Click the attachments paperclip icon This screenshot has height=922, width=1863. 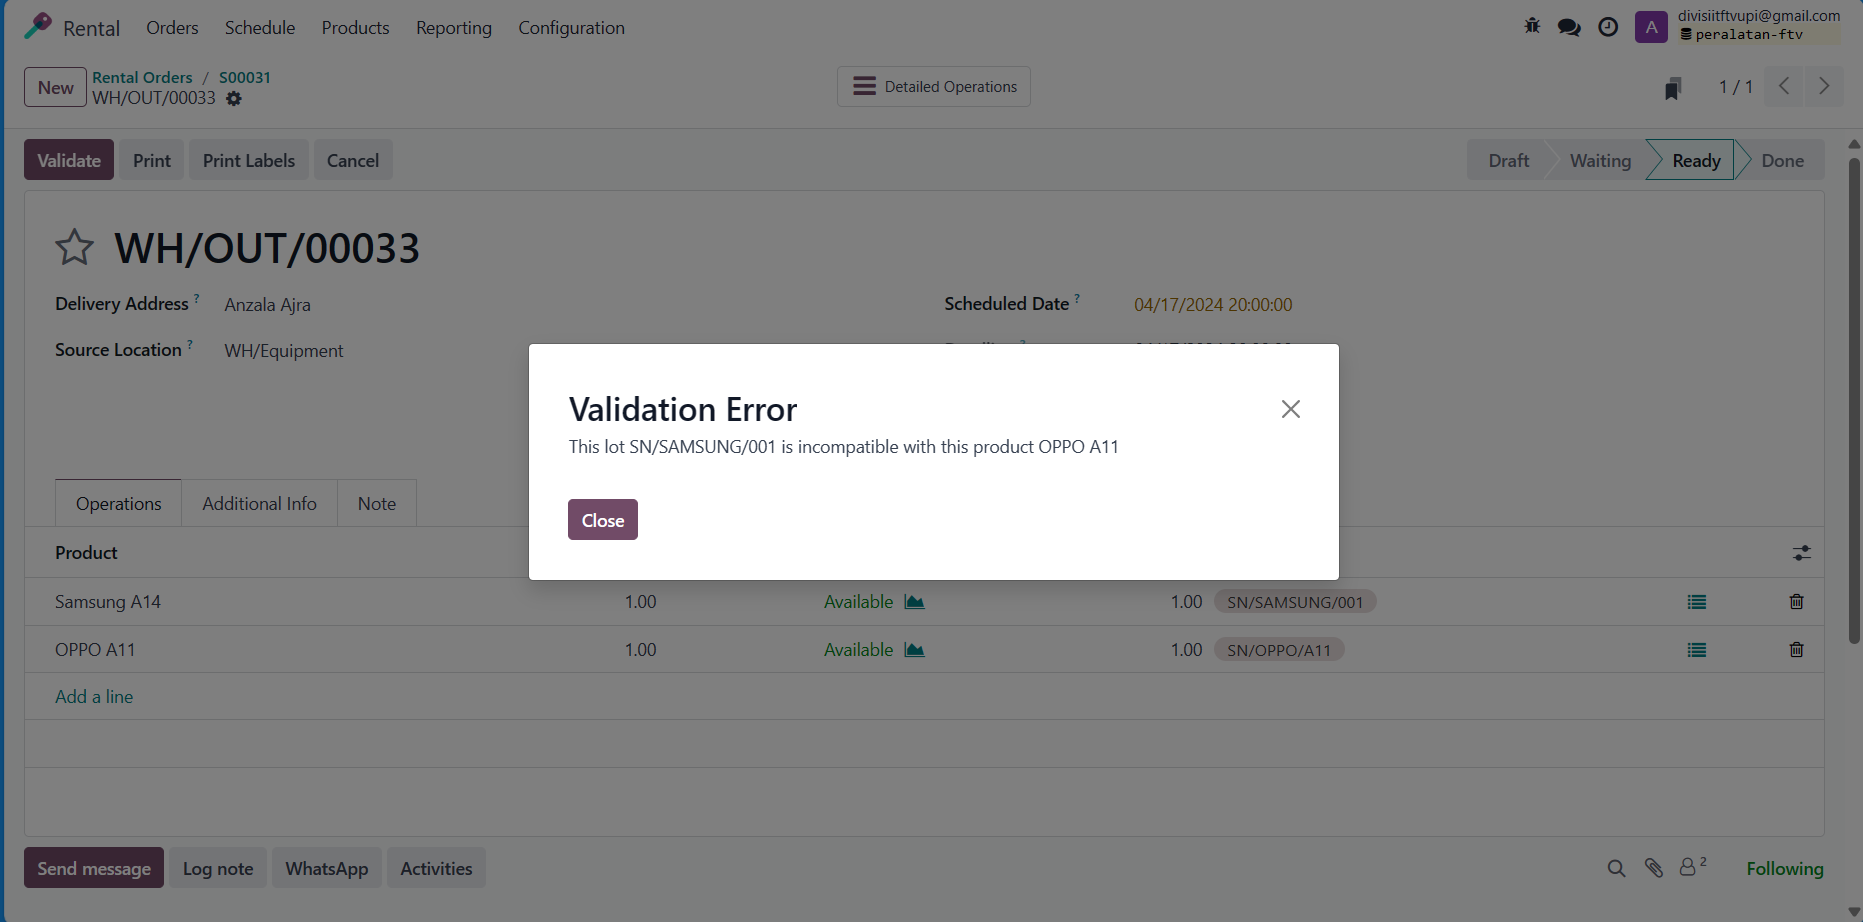[x=1654, y=868]
